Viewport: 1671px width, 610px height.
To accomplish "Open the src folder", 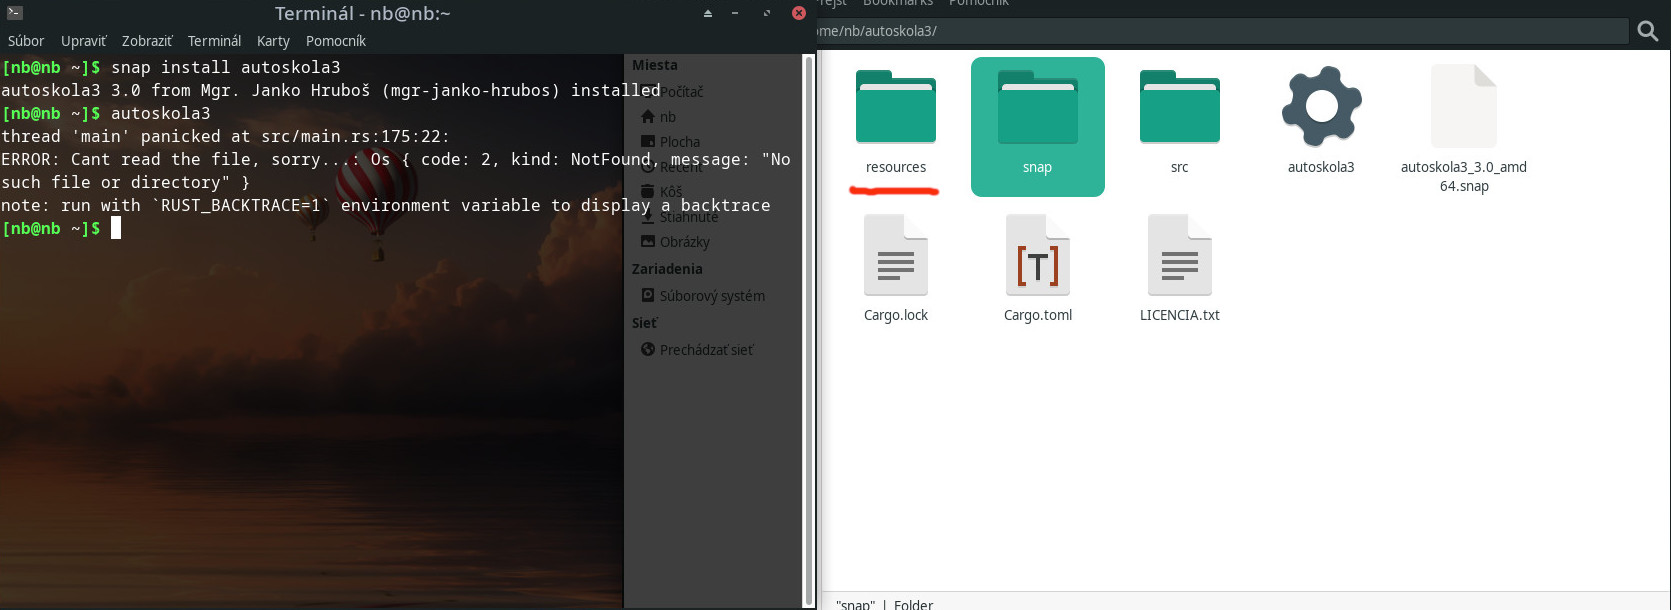I will tap(1179, 110).
